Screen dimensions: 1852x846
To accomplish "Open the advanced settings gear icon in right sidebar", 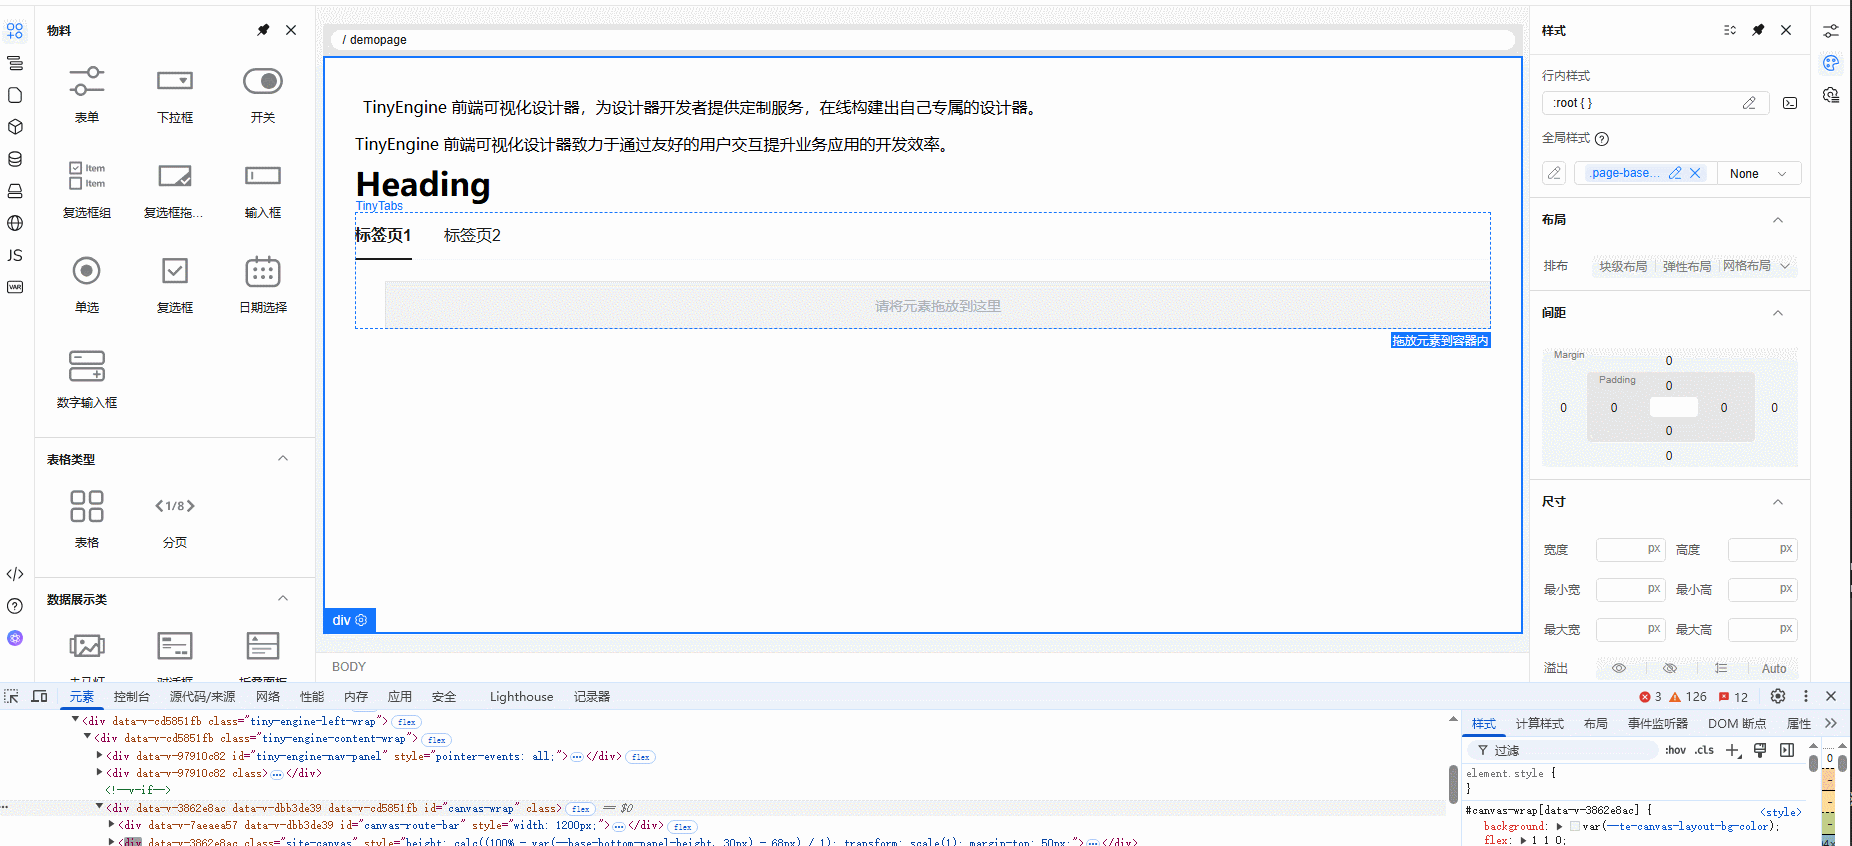I will [1831, 95].
